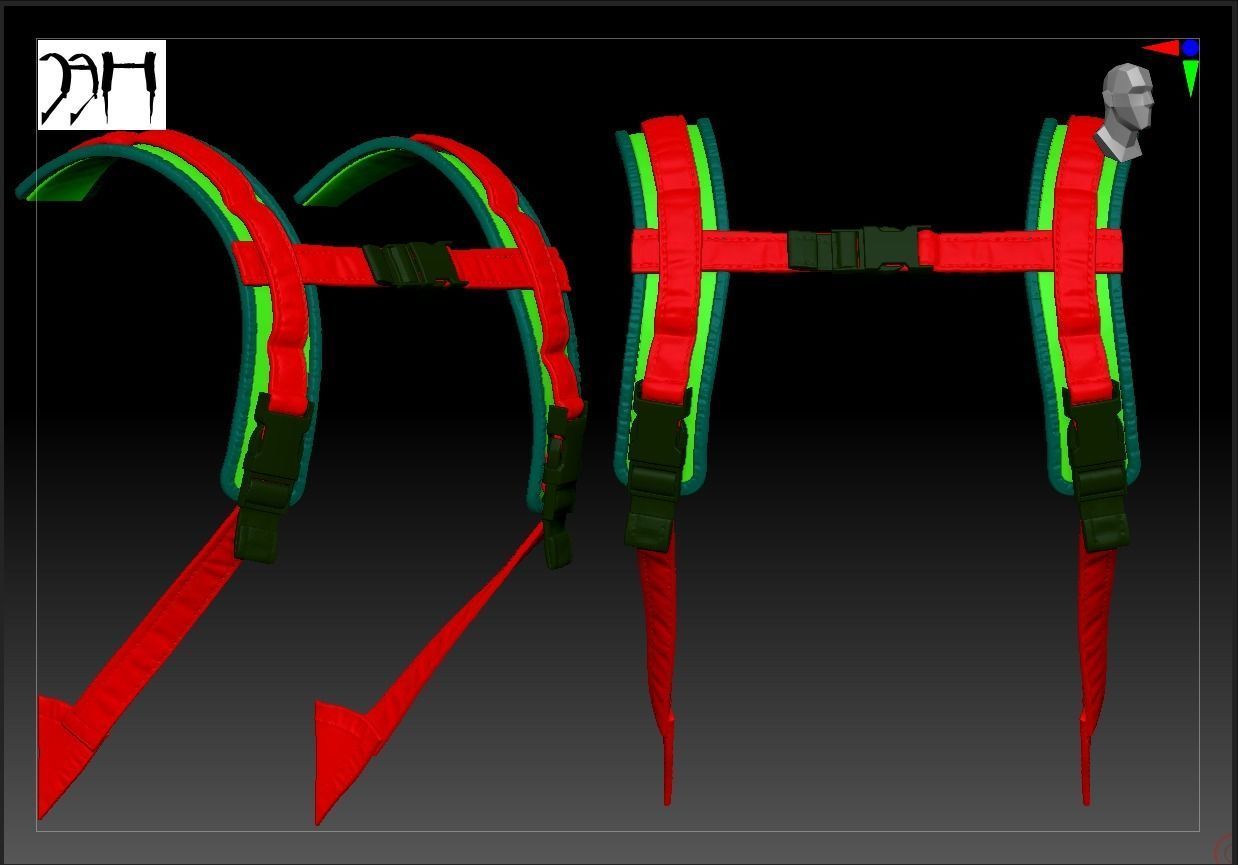The image size is (1238, 865).
Task: Snap view using the blue Z-axis dot
Action: point(1190,47)
